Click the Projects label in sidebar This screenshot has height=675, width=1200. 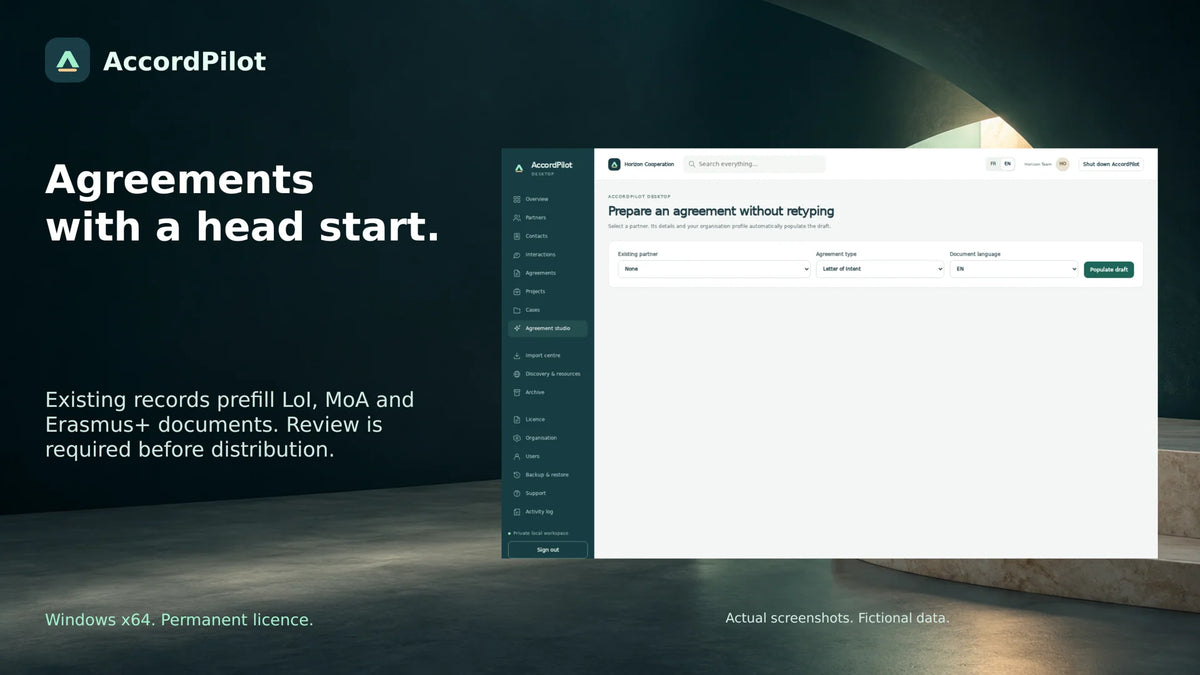pos(536,292)
